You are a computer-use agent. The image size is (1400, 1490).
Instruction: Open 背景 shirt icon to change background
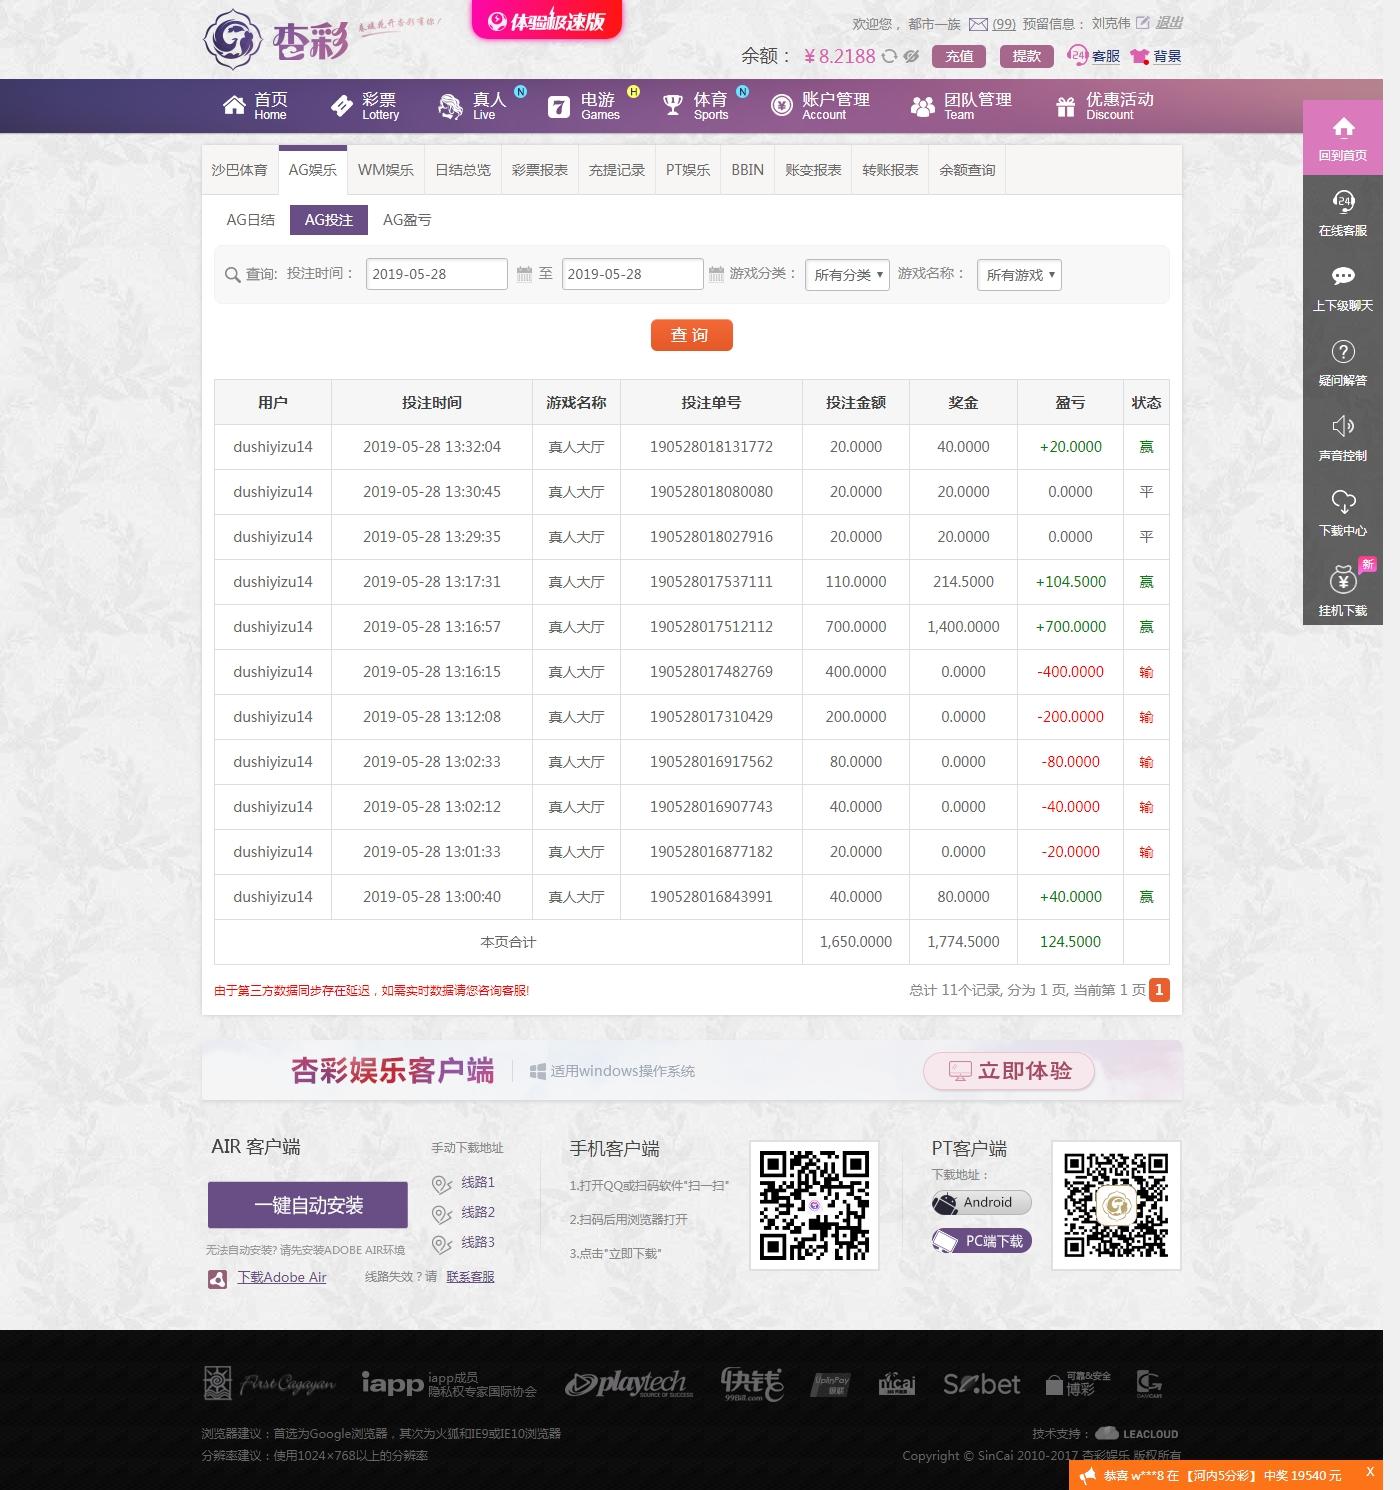(1139, 56)
